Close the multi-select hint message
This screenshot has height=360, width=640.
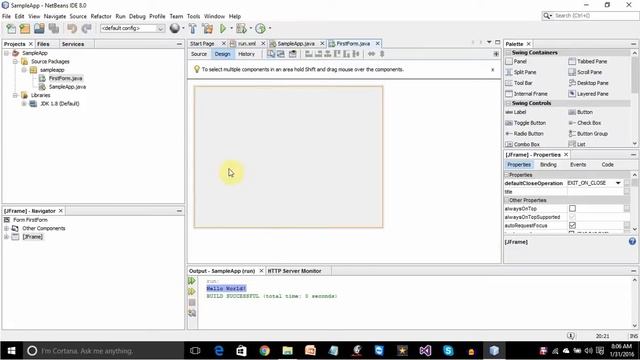coord(493,70)
